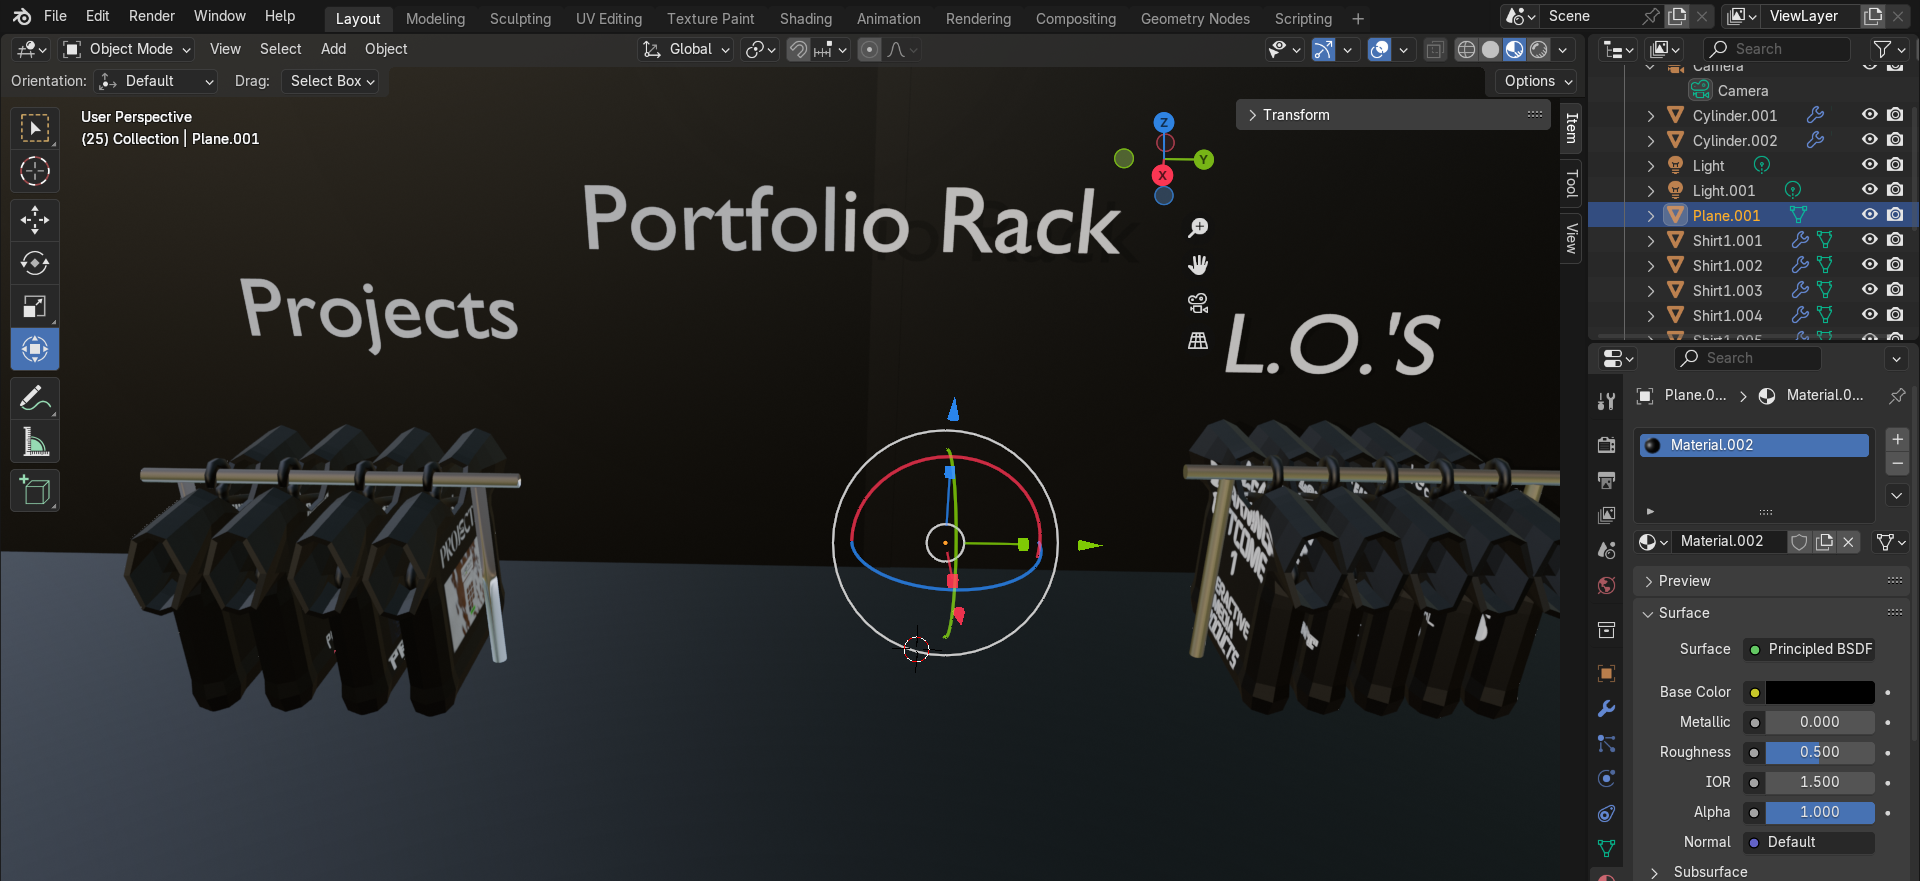Click the Add Cube tool icon
The height and width of the screenshot is (881, 1920).
pos(35,490)
